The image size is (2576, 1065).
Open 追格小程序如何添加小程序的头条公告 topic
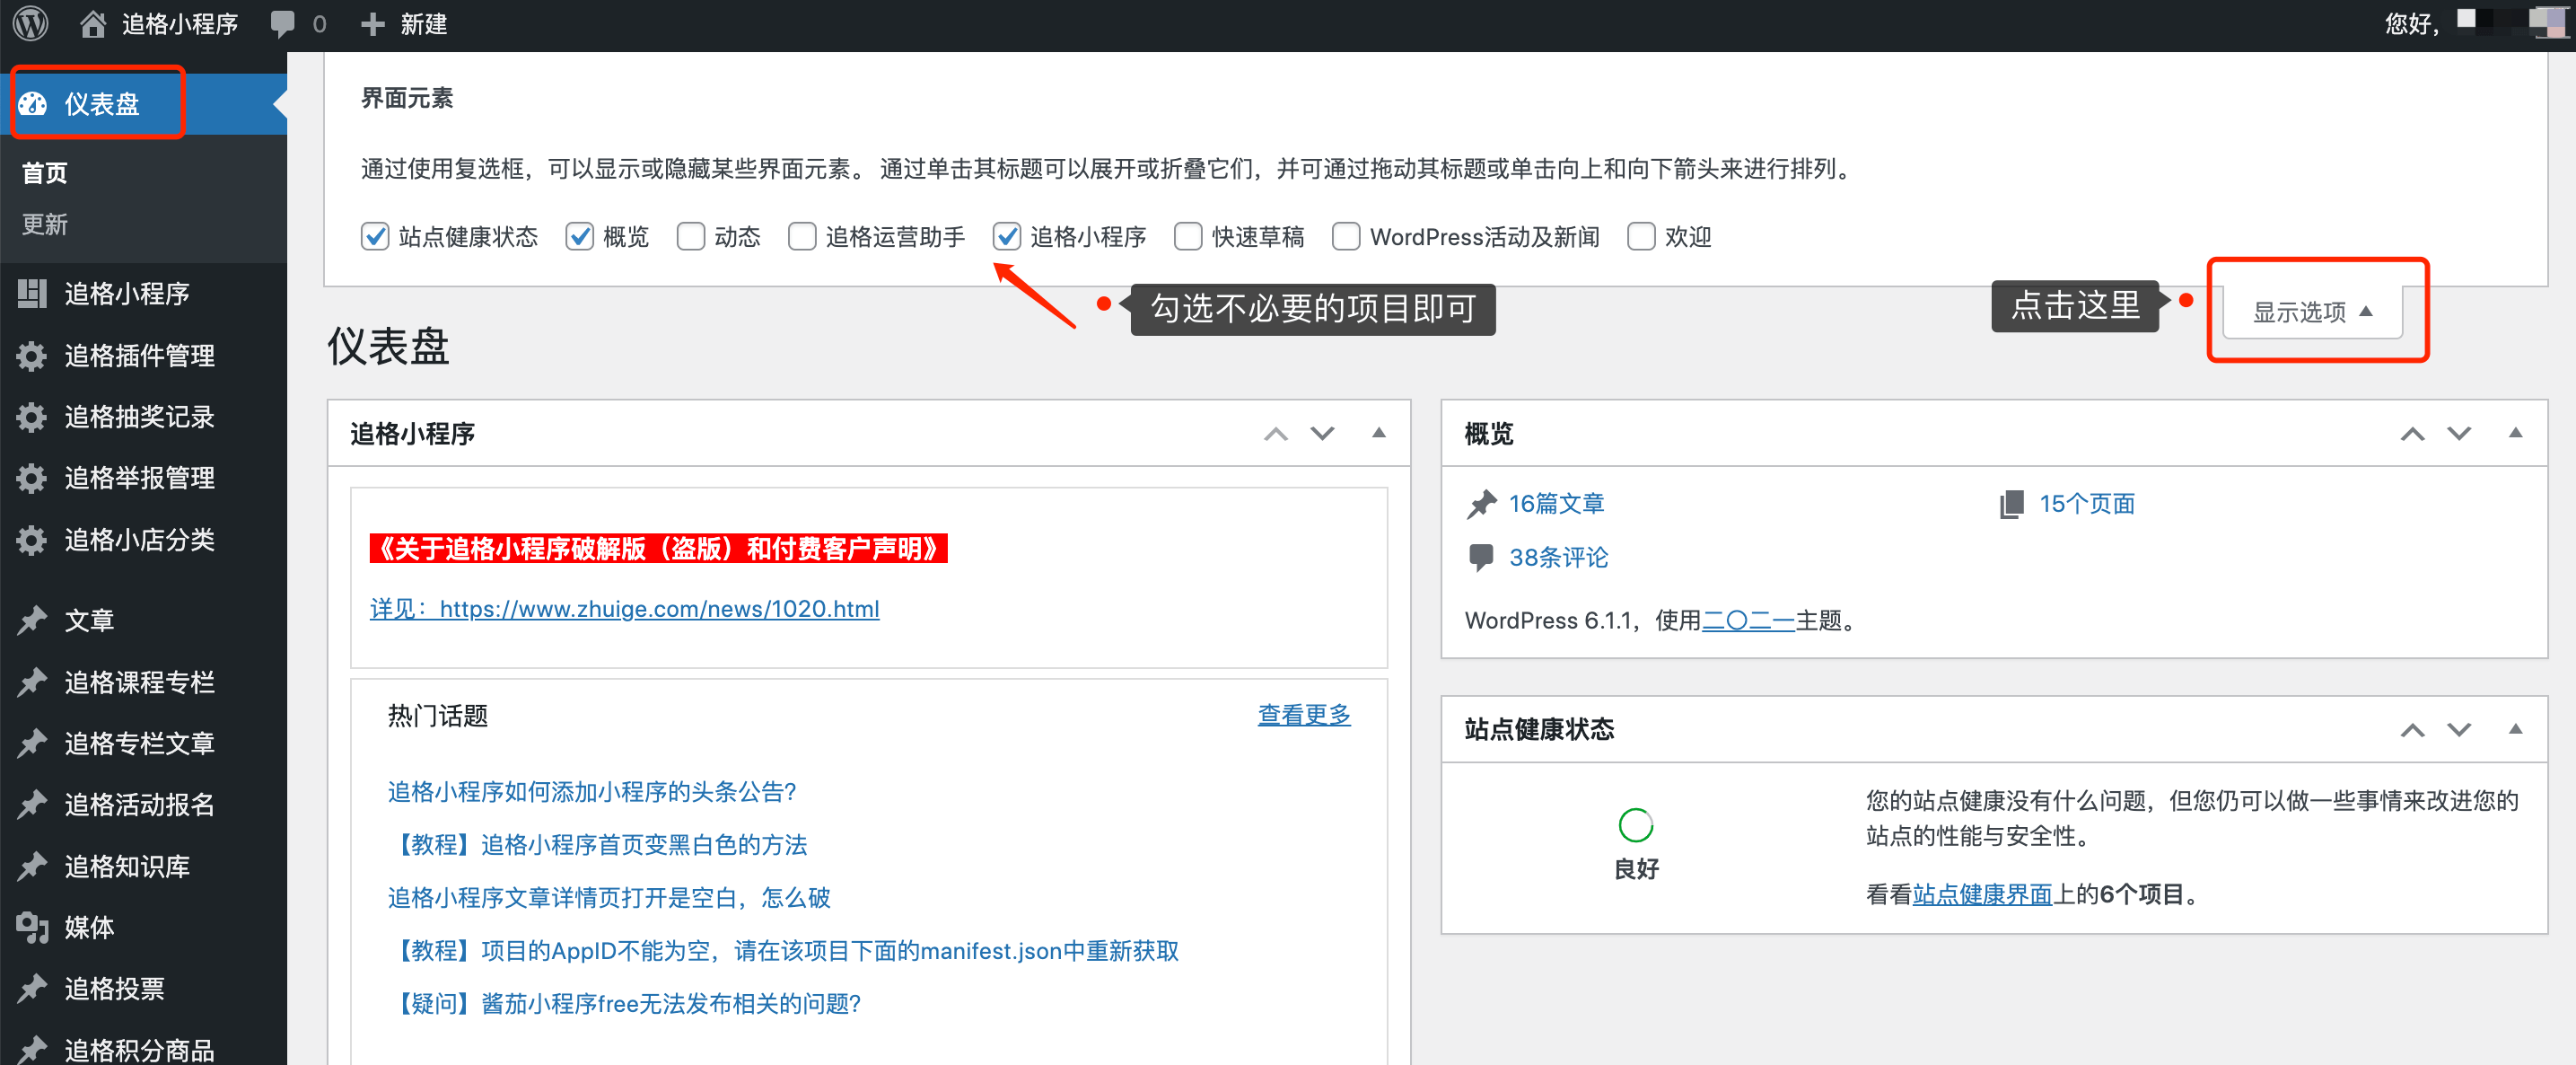[592, 792]
